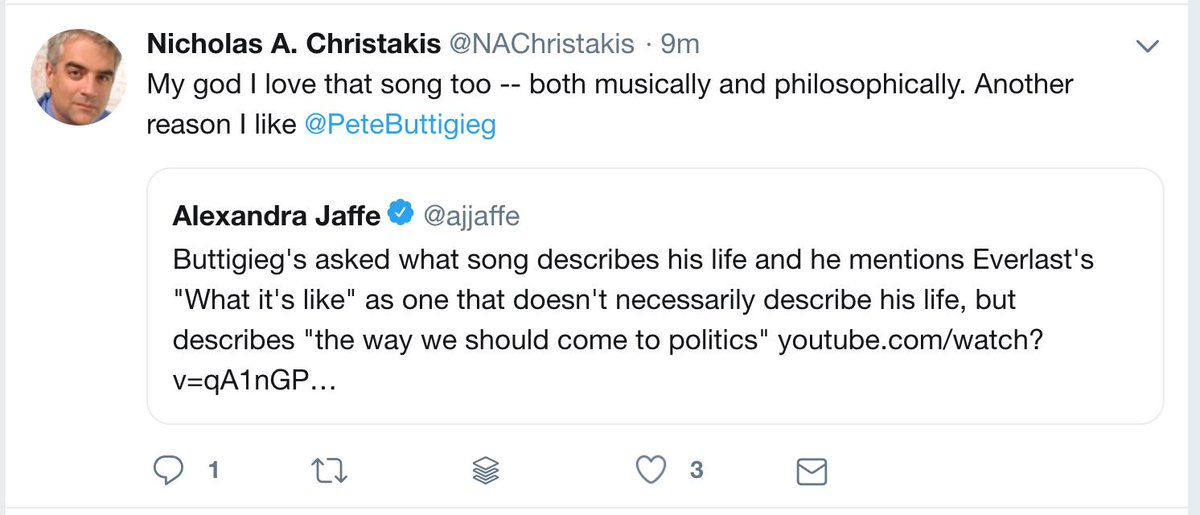Click the 9m timestamp
The image size is (1200, 515).
[x=681, y=44]
